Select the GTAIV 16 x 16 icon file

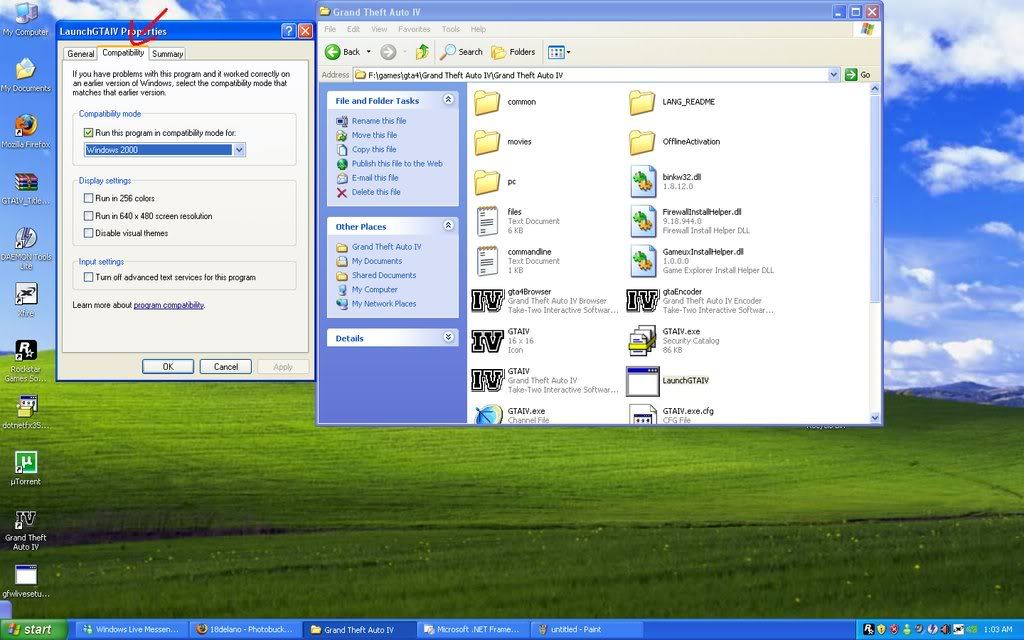[487, 341]
